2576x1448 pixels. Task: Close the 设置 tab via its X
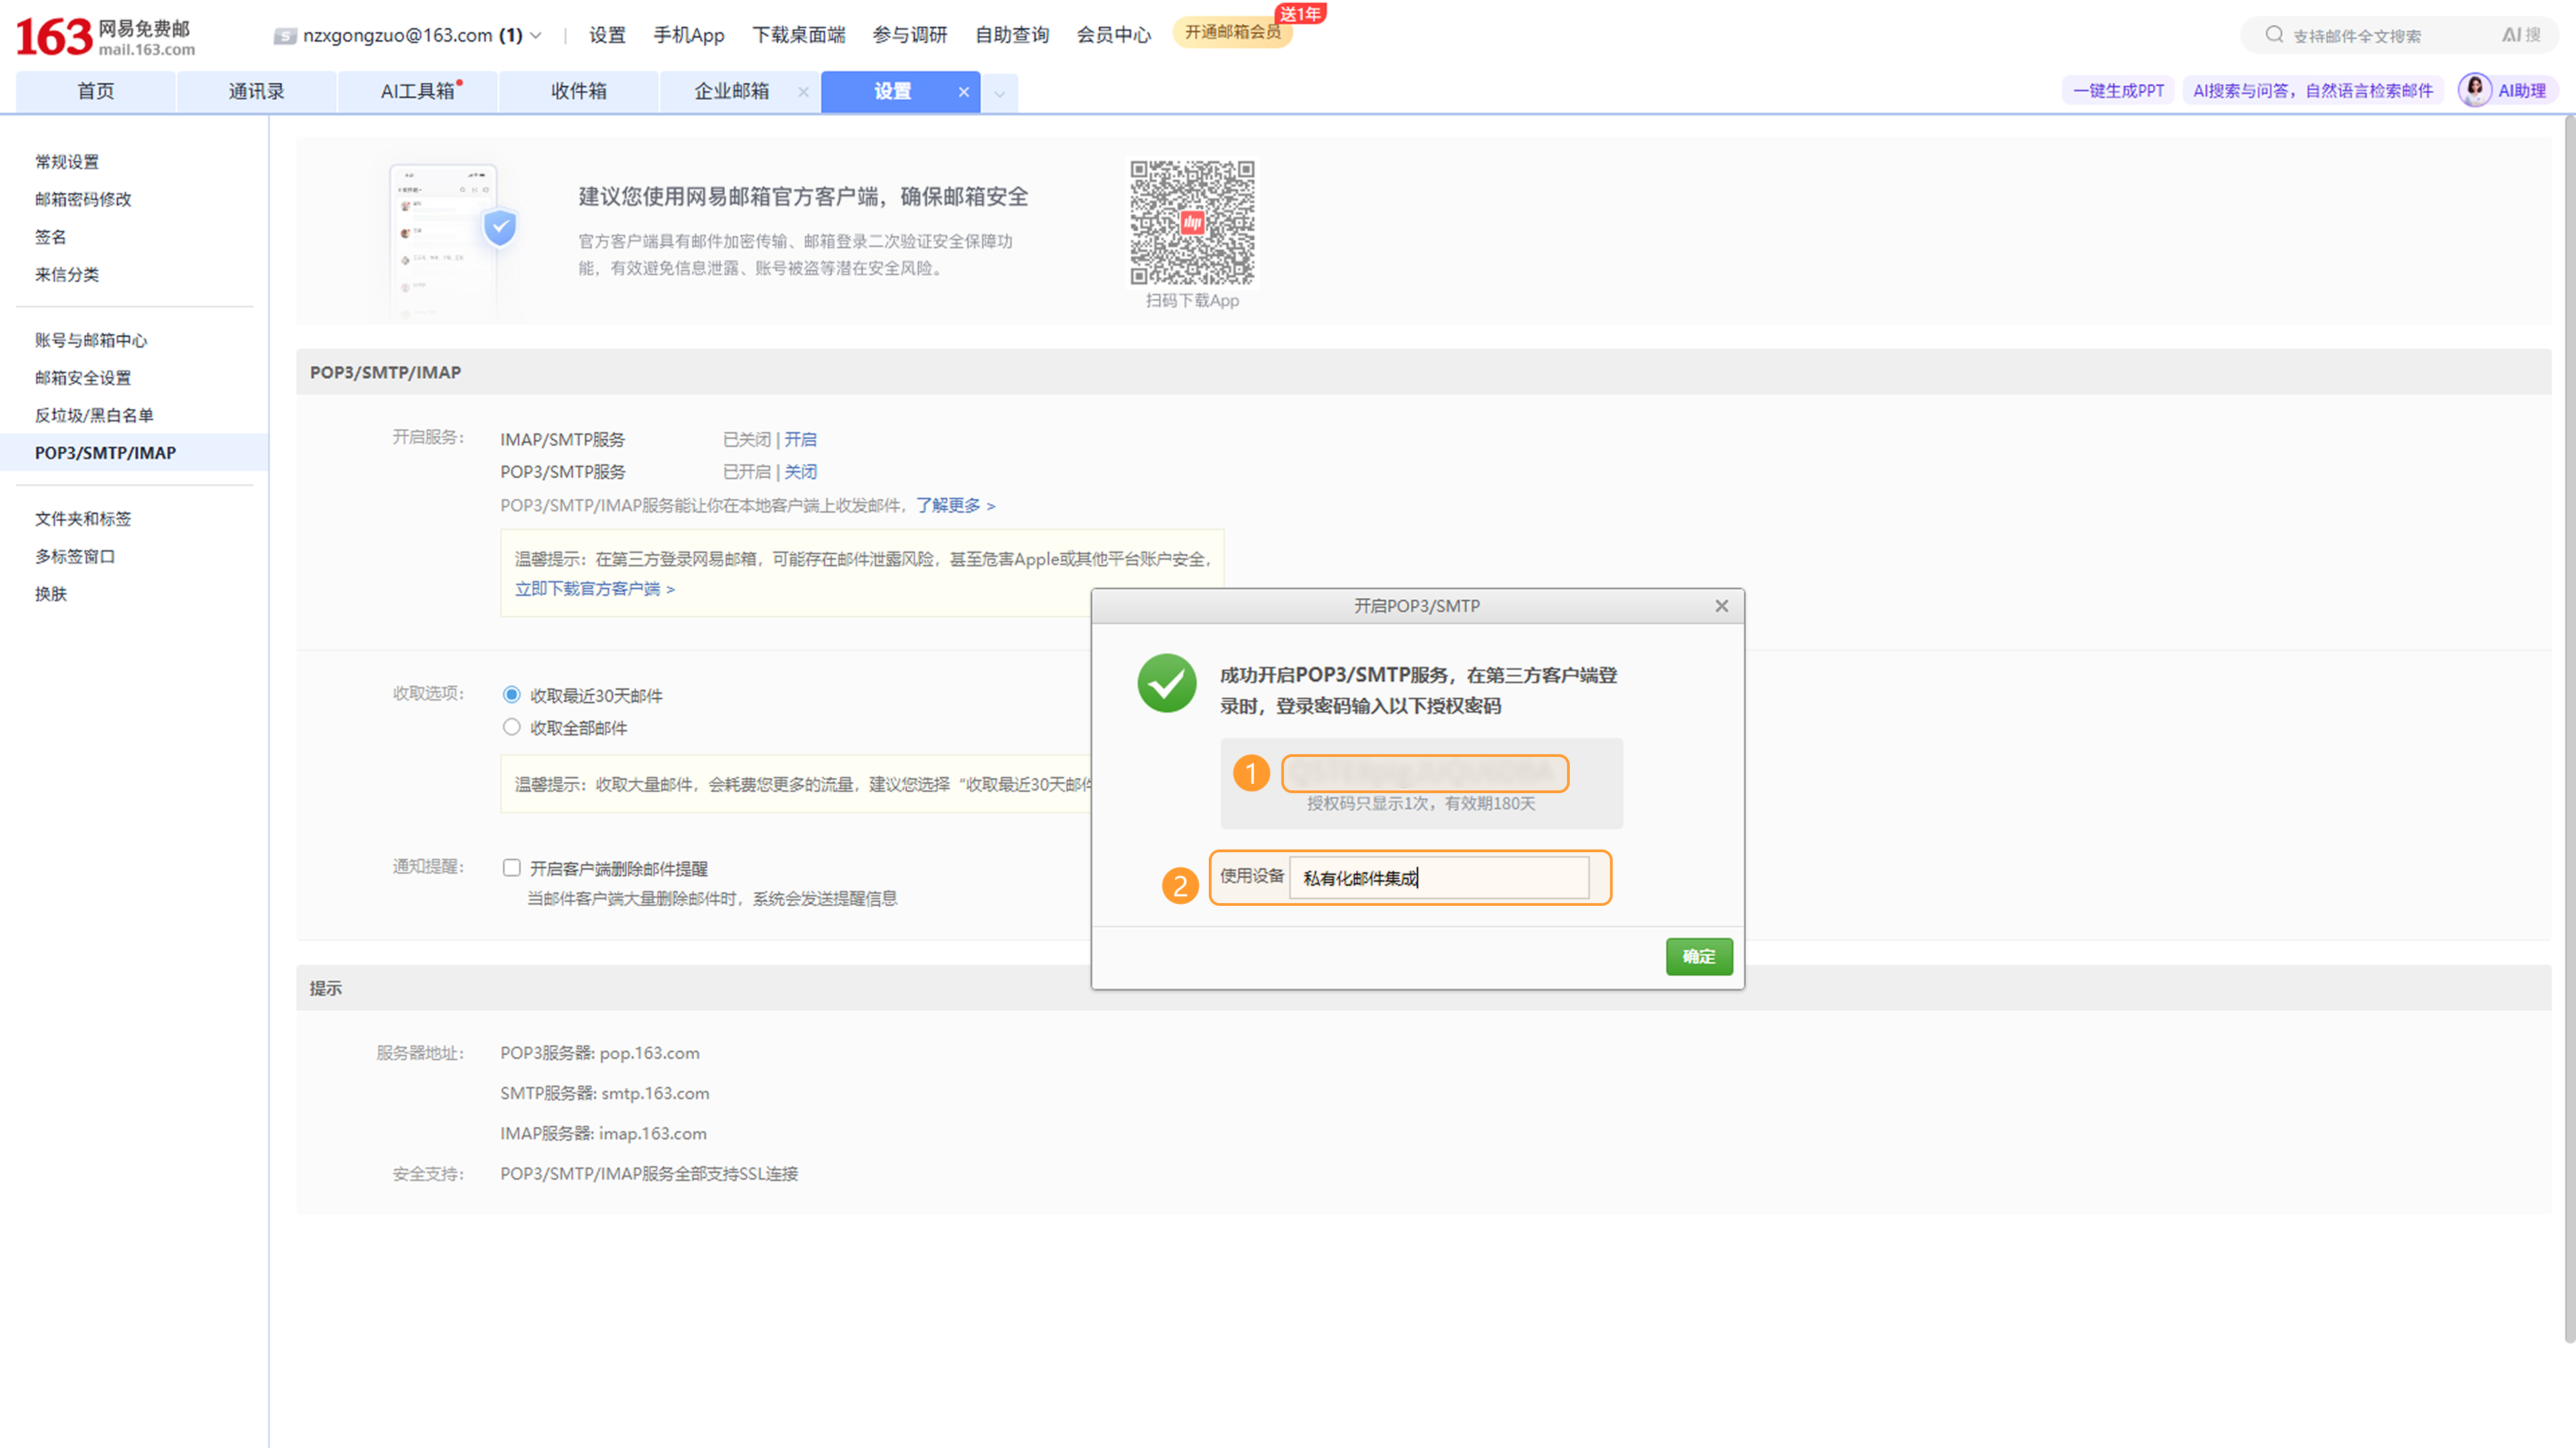click(x=963, y=92)
